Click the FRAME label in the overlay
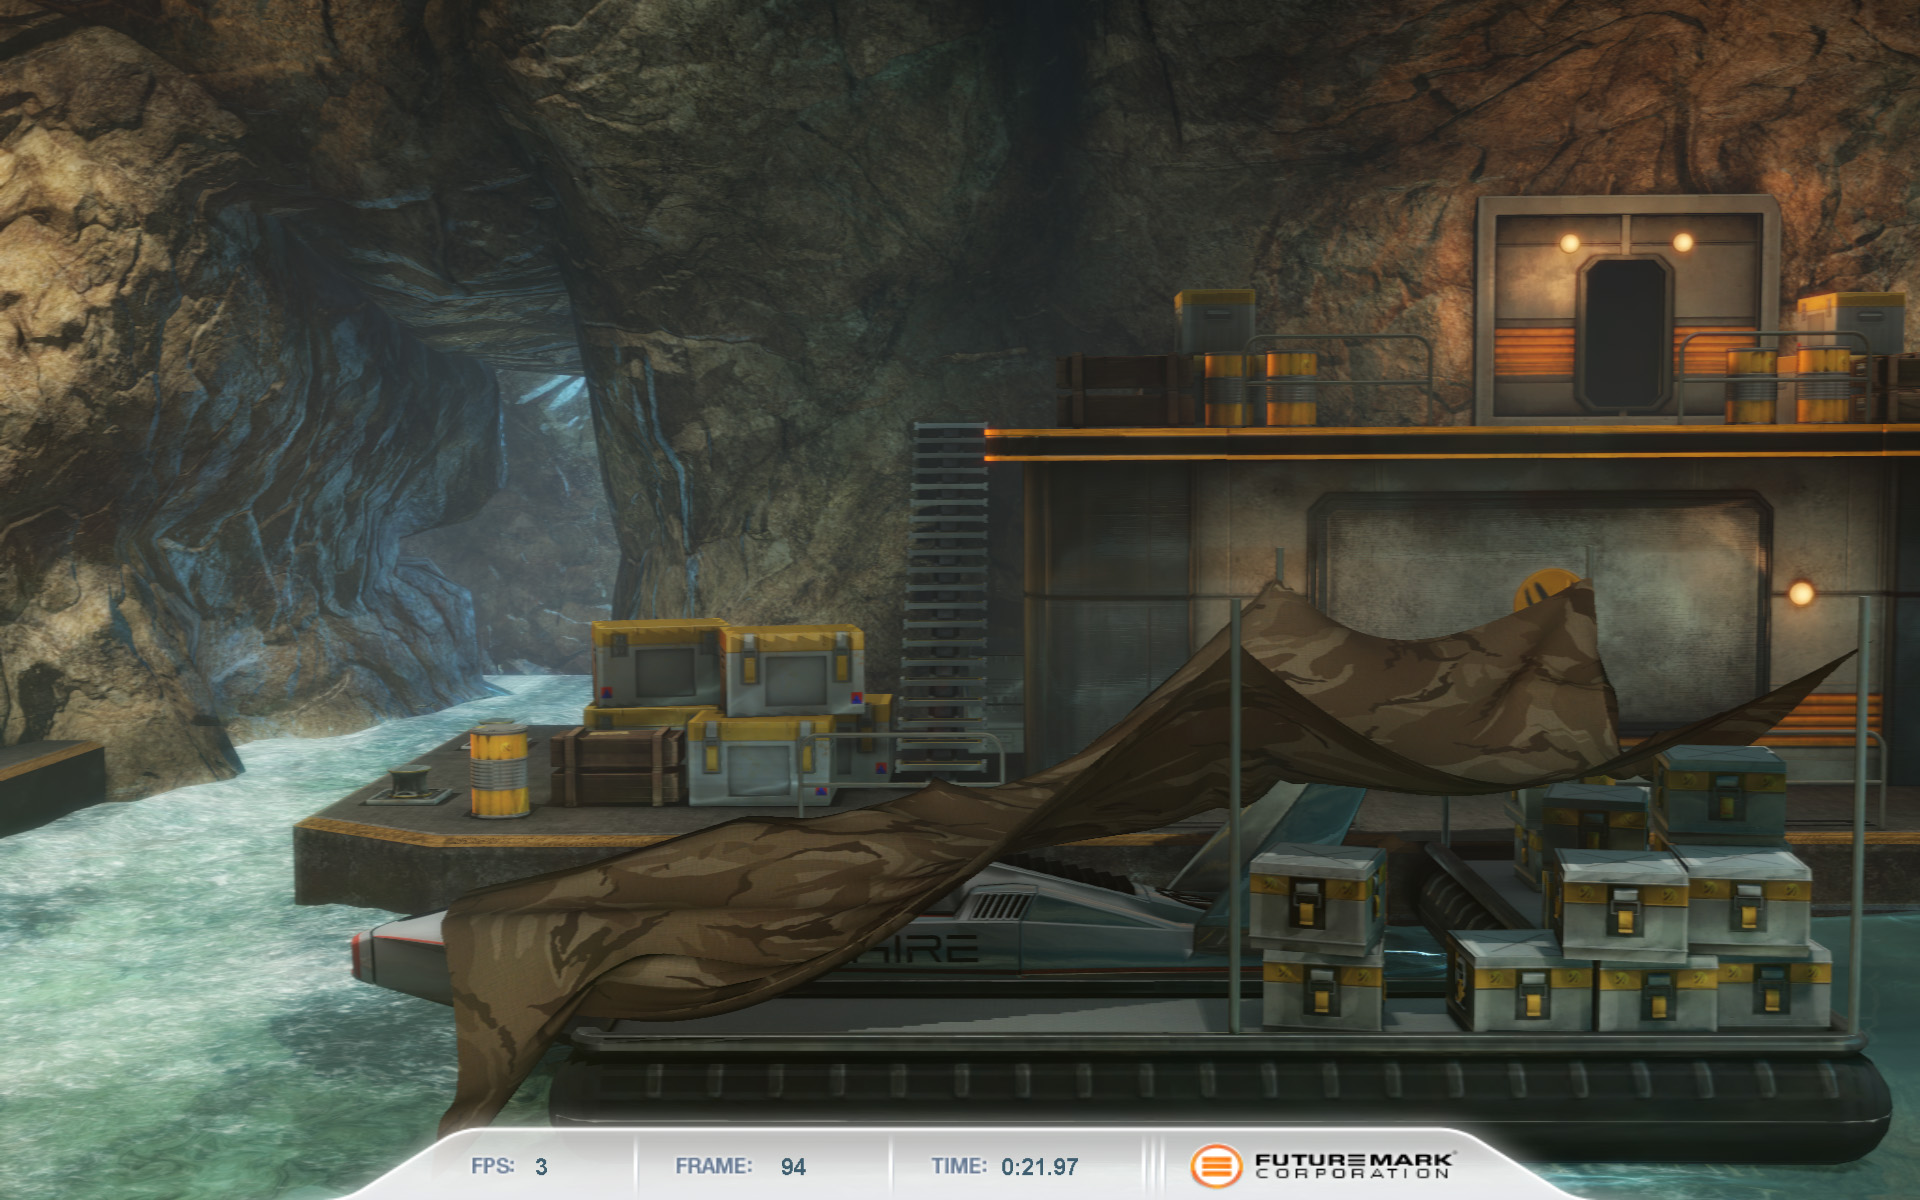 [x=713, y=1166]
